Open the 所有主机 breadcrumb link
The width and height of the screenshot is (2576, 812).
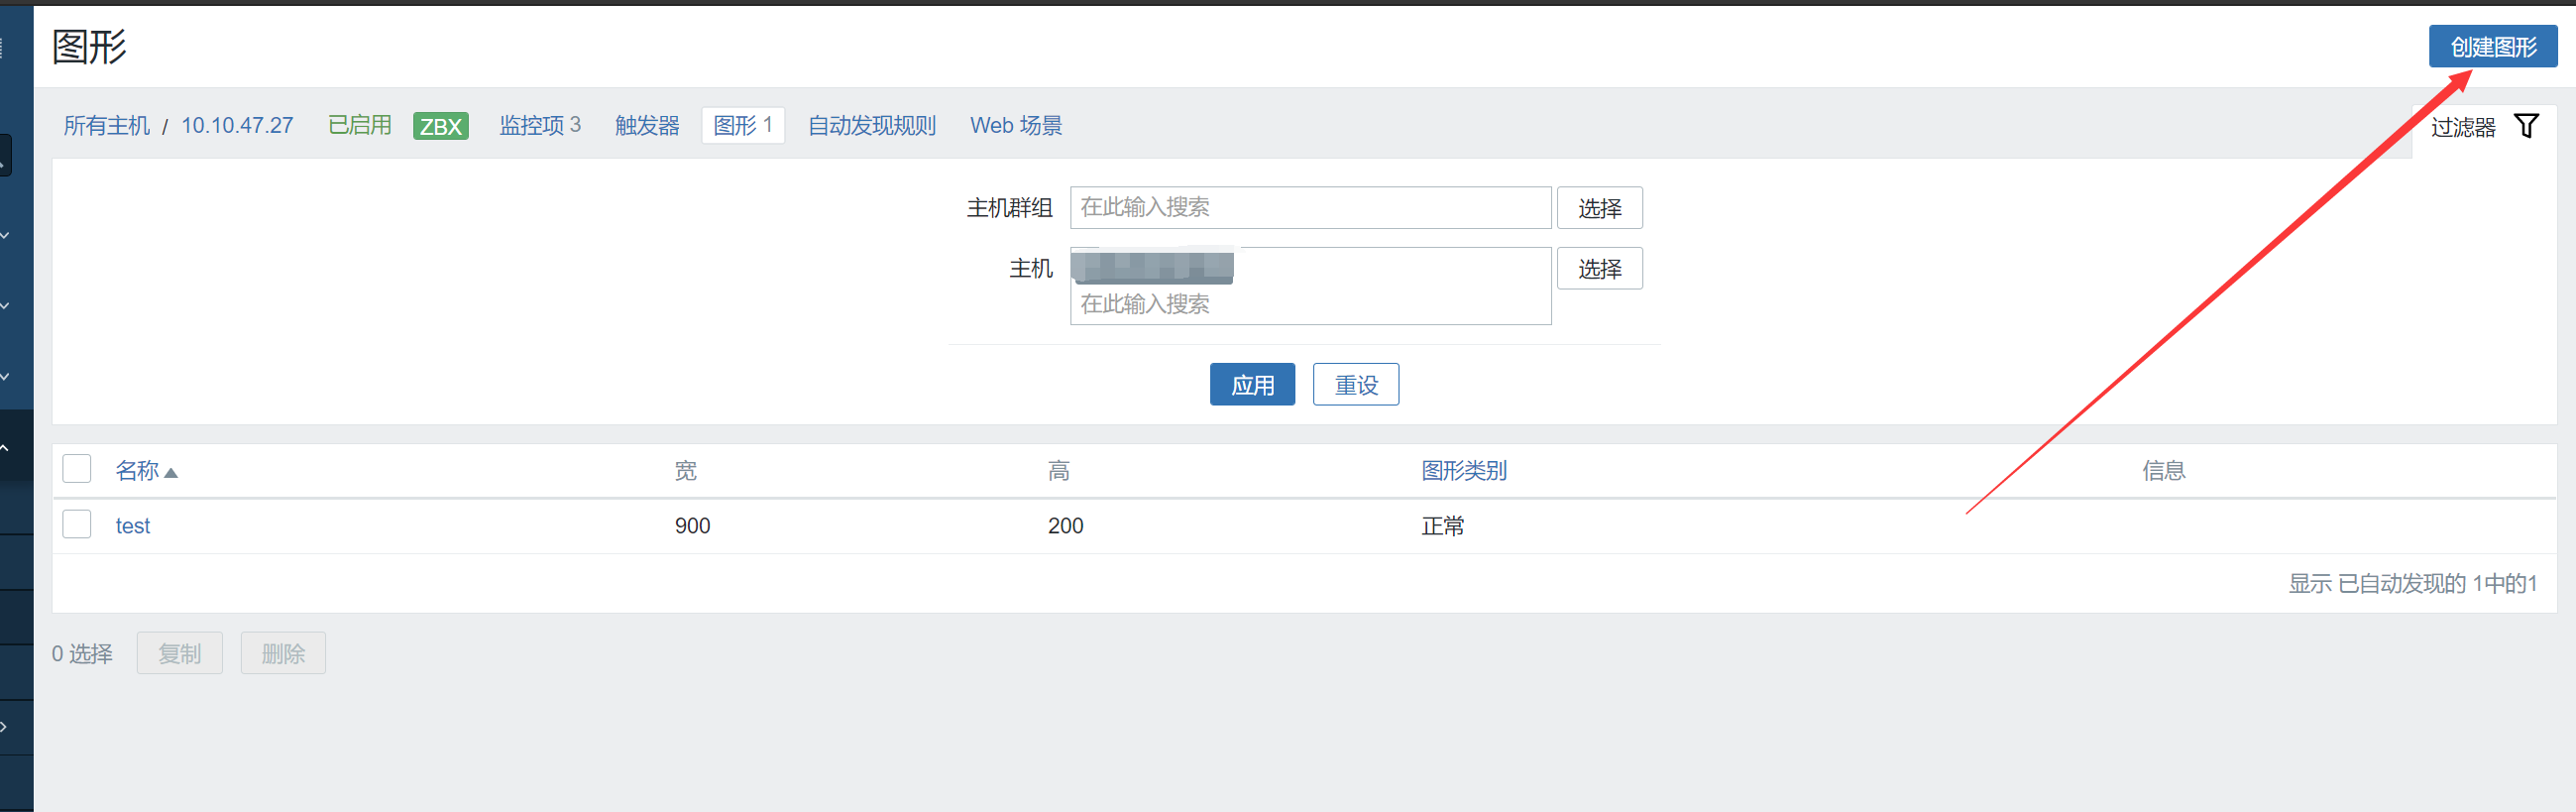click(106, 126)
